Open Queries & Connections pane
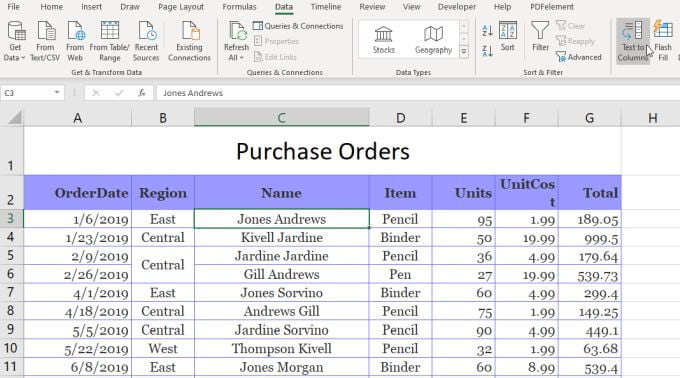 pos(298,26)
